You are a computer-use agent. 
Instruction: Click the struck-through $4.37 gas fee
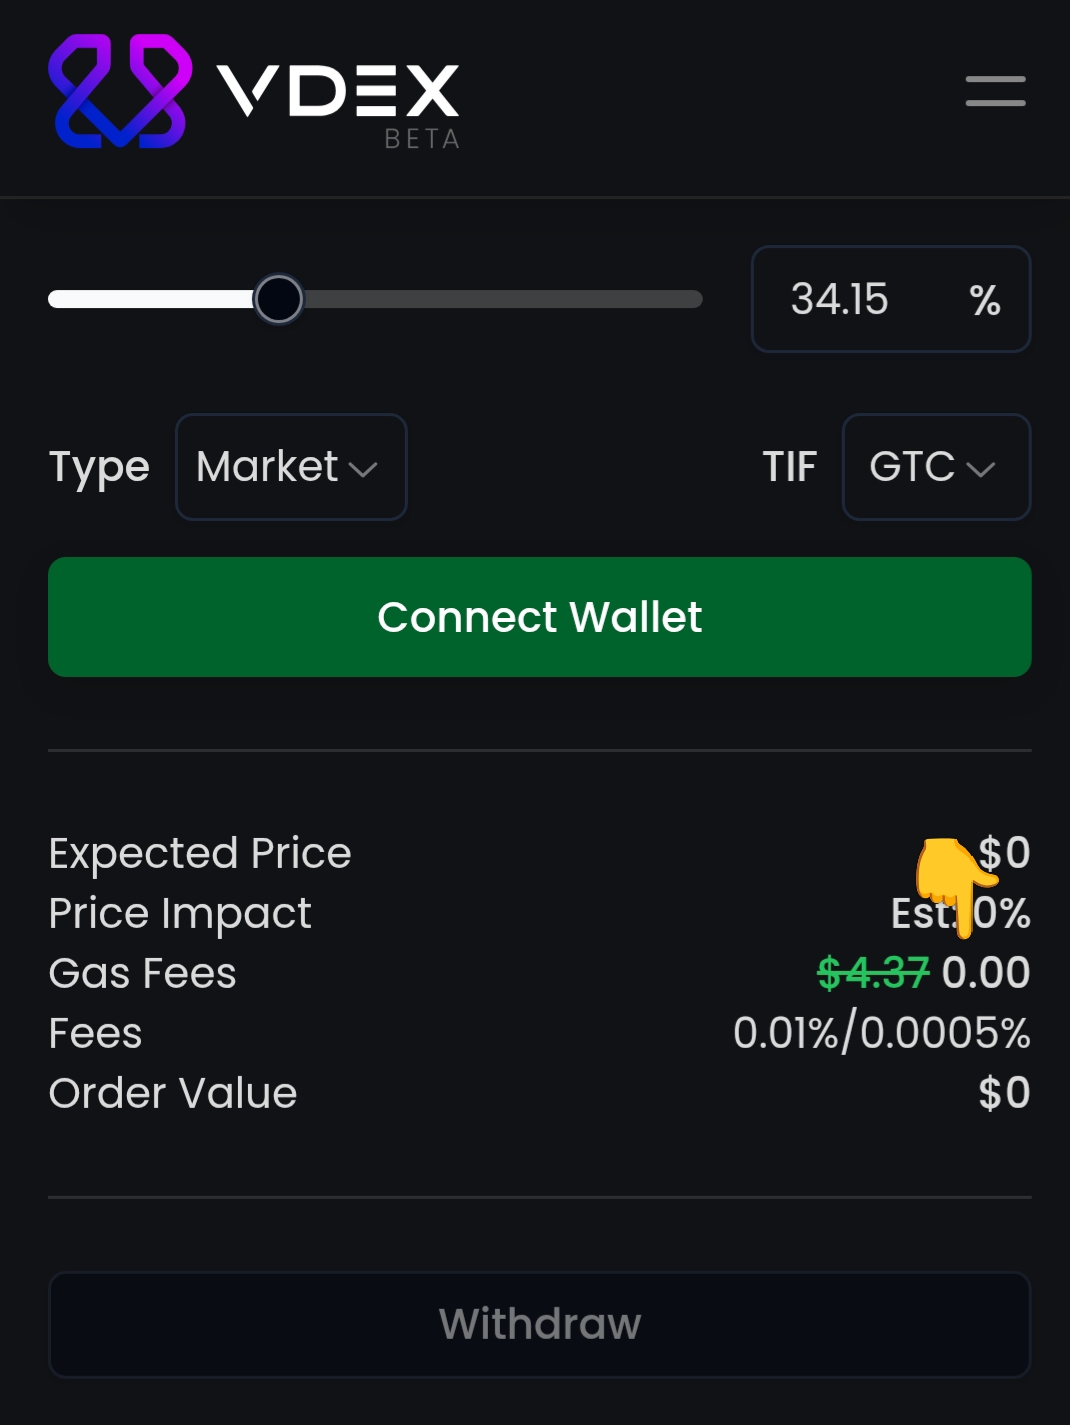(x=873, y=973)
